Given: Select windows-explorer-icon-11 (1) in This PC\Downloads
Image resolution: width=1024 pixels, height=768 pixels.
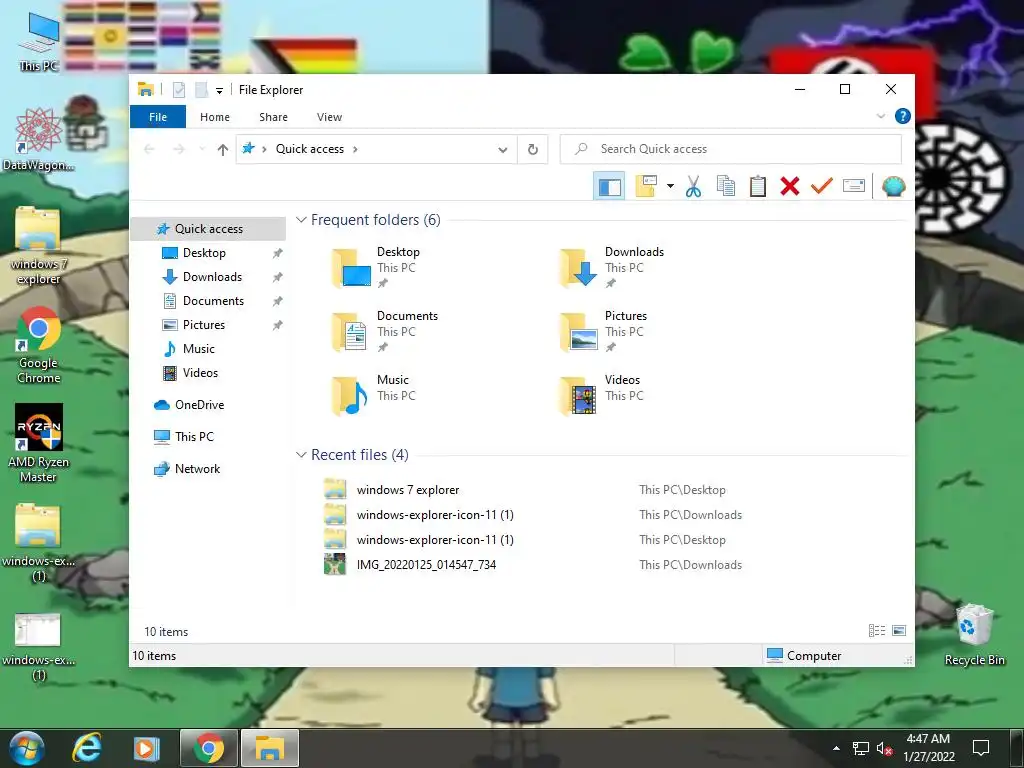Looking at the screenshot, I should (435, 515).
